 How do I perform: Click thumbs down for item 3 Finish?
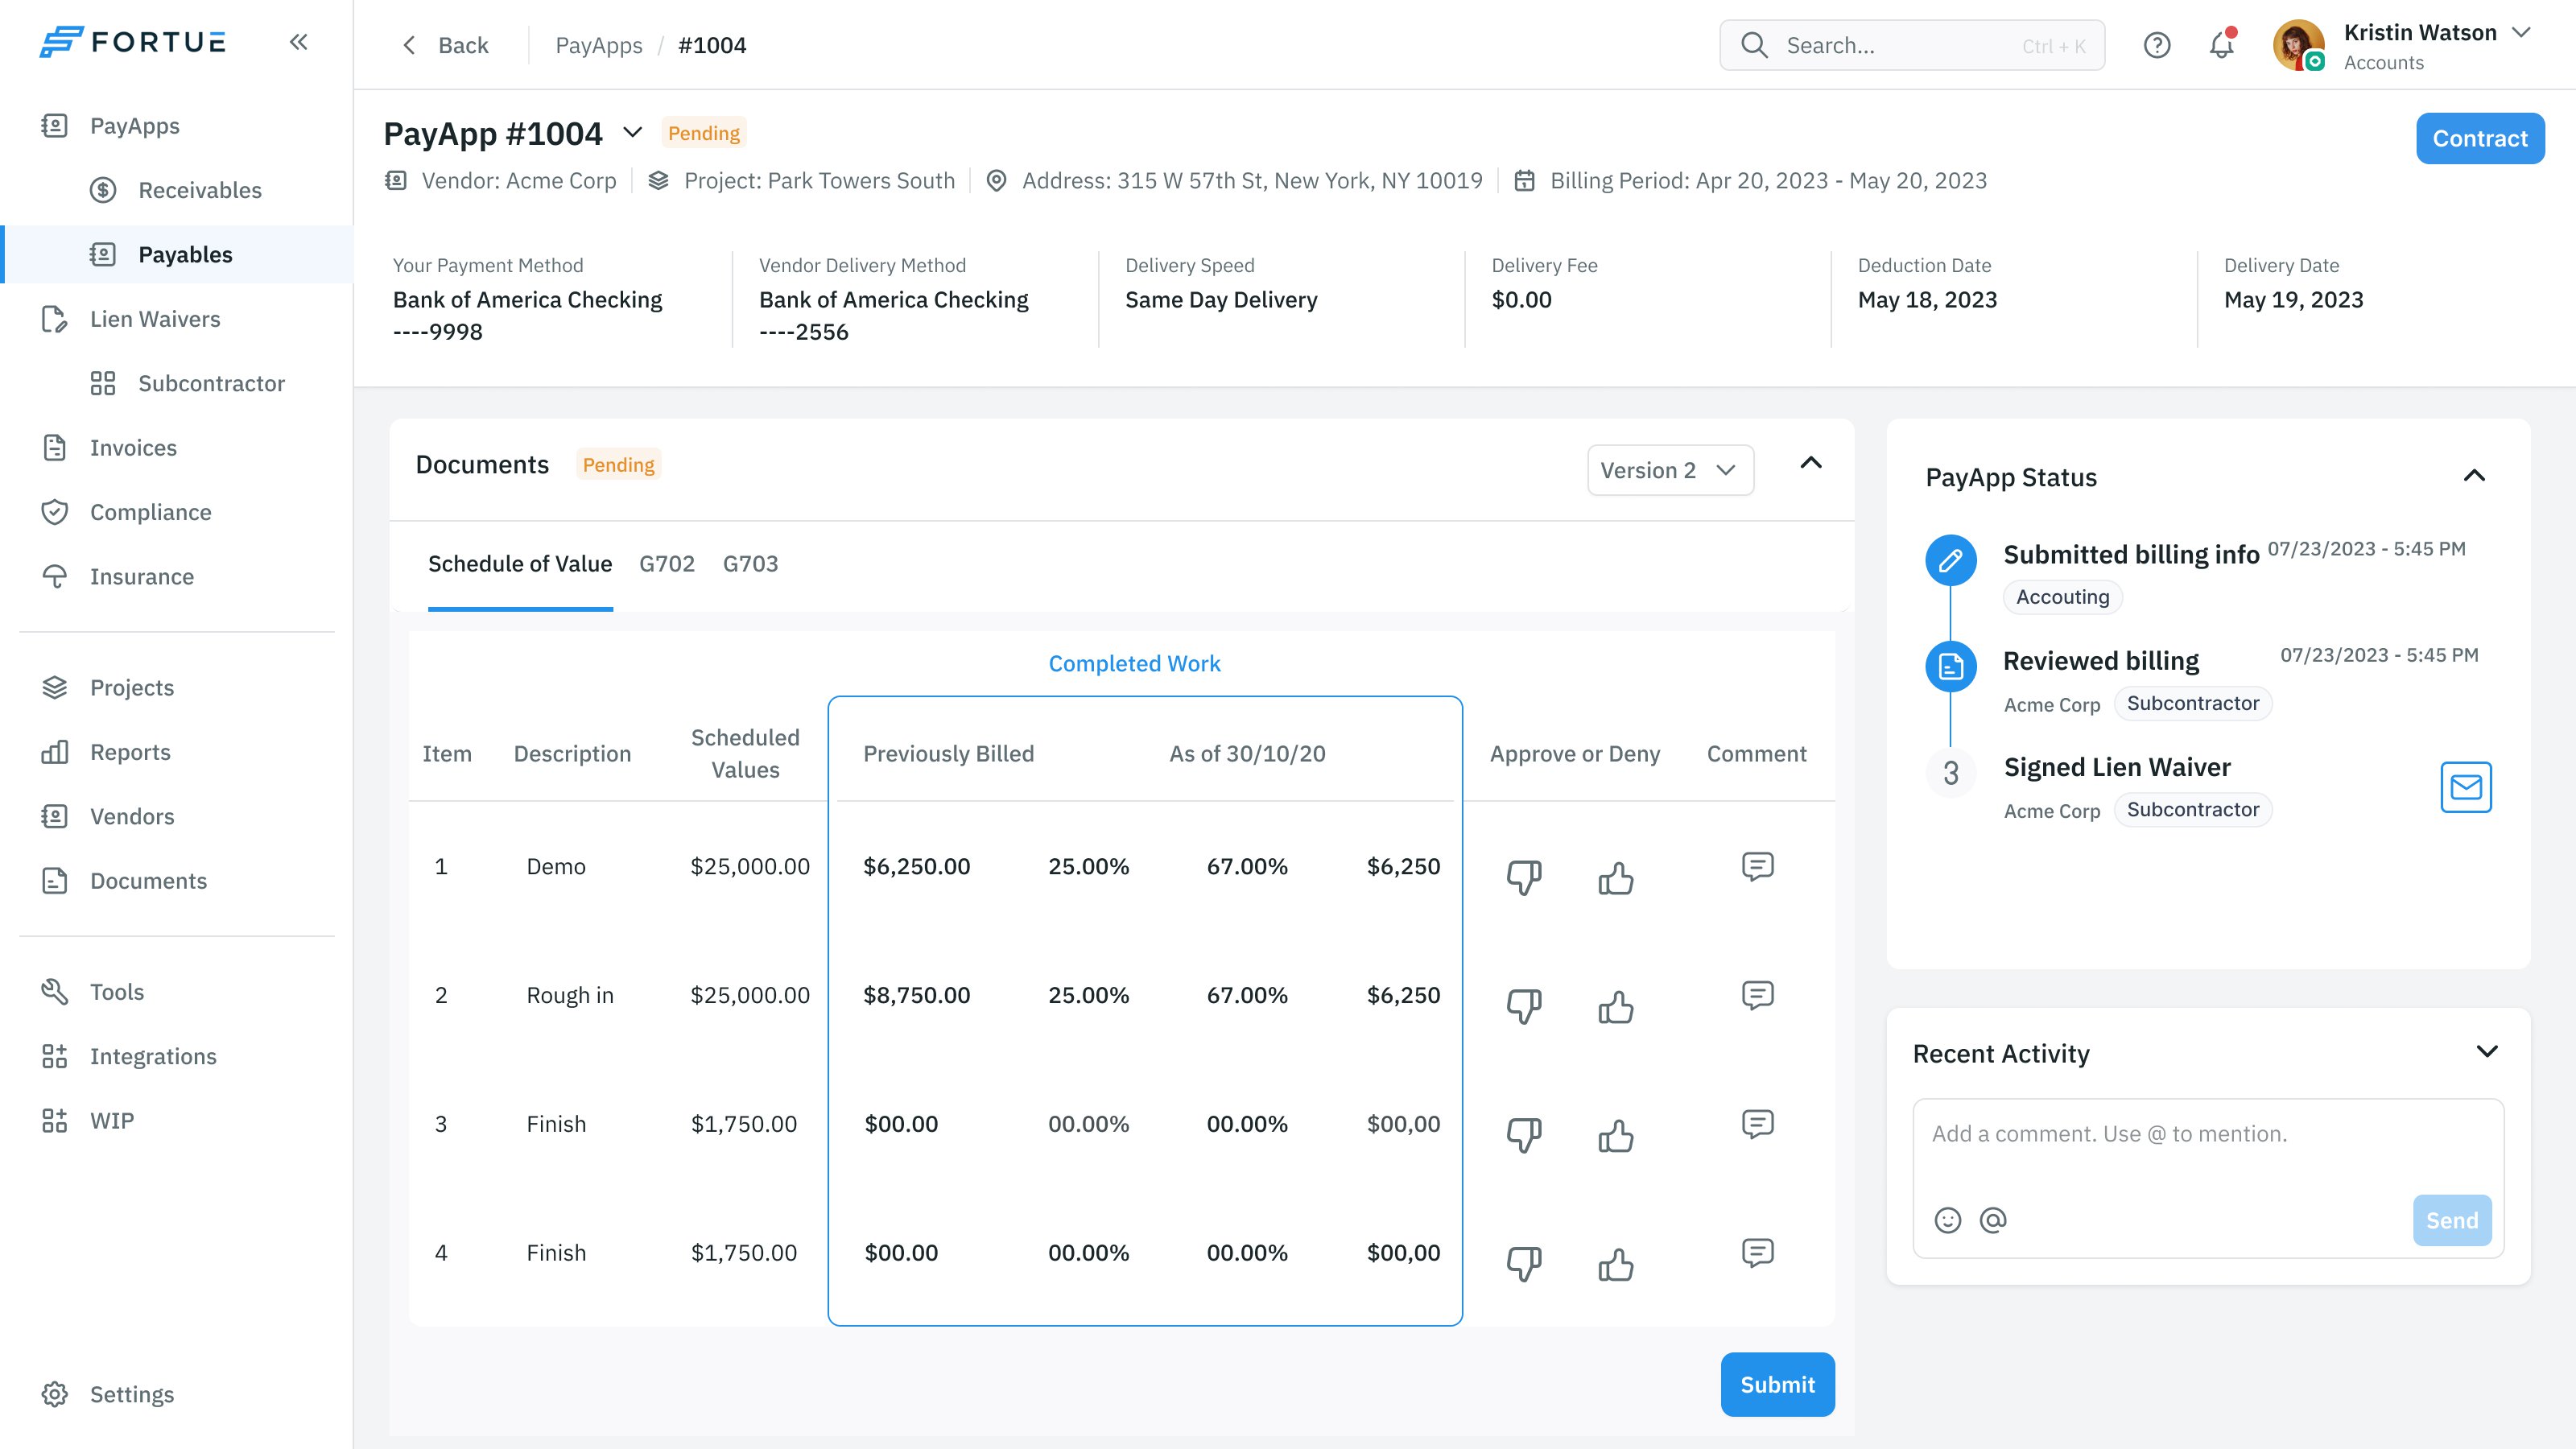click(x=1524, y=1135)
